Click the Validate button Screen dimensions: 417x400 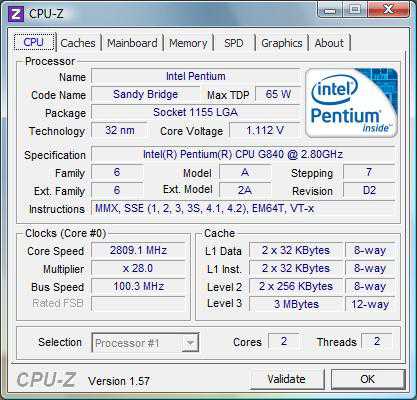click(x=287, y=379)
